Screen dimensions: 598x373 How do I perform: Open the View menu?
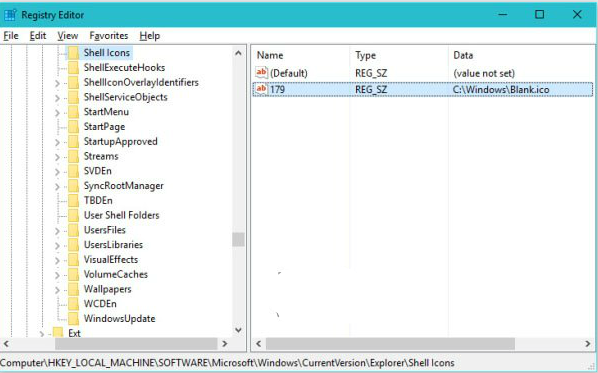68,36
